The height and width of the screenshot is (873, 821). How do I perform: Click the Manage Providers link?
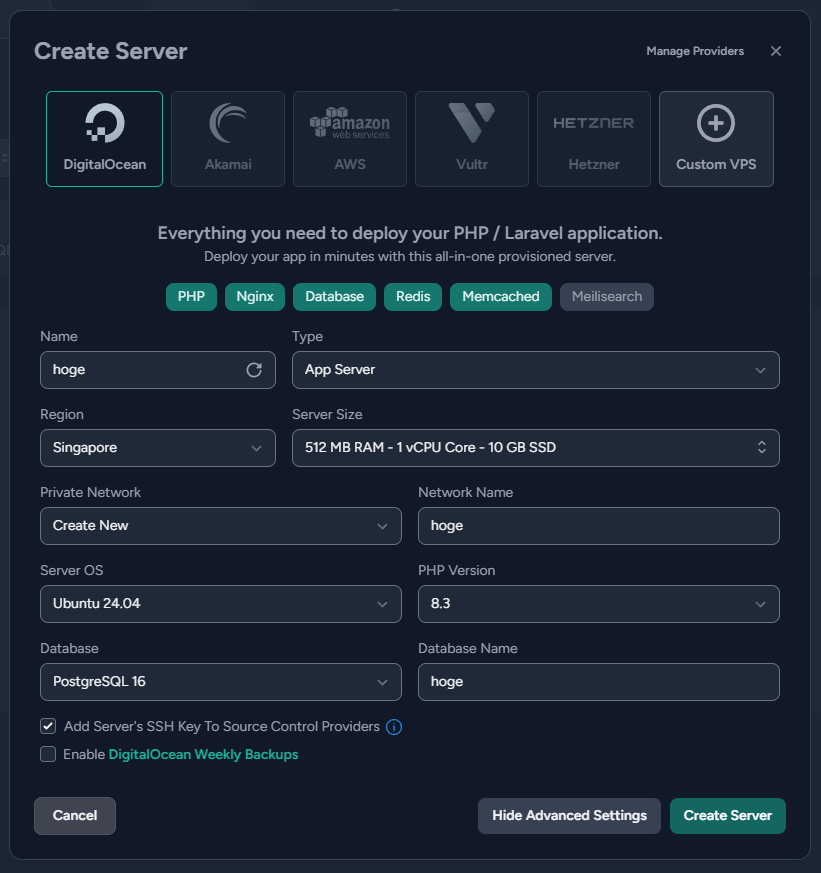click(695, 51)
